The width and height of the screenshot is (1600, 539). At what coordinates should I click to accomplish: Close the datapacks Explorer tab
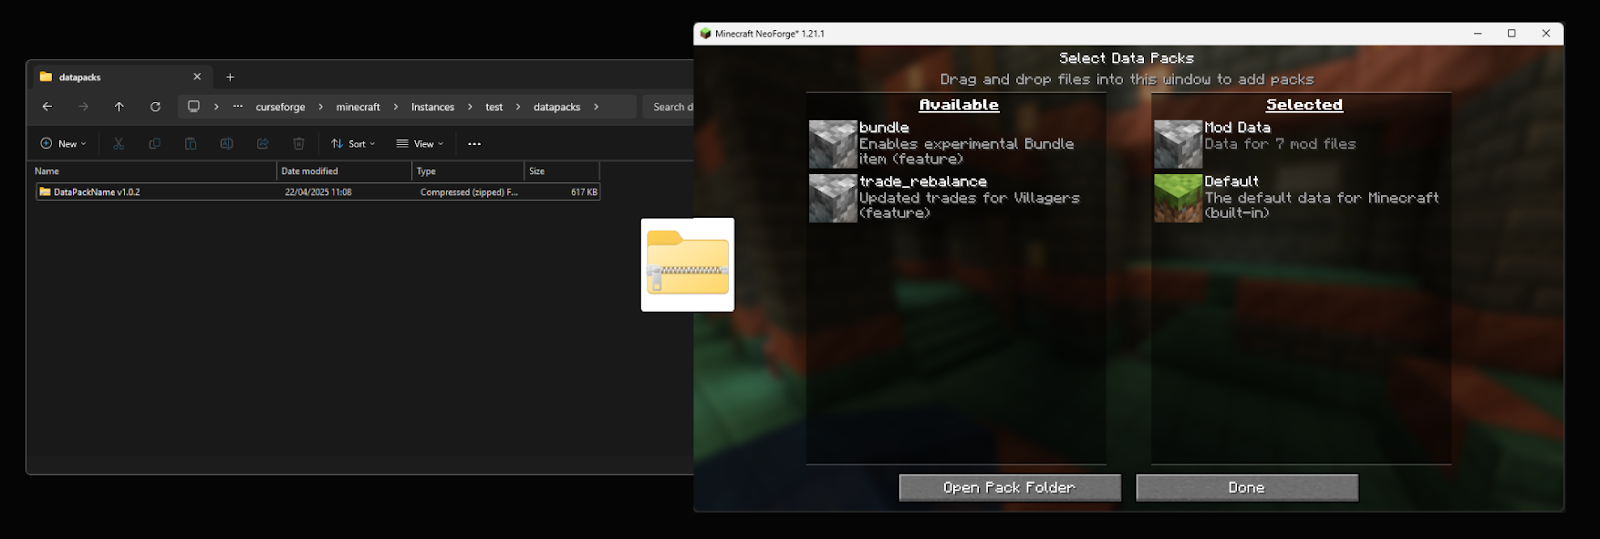tap(197, 77)
